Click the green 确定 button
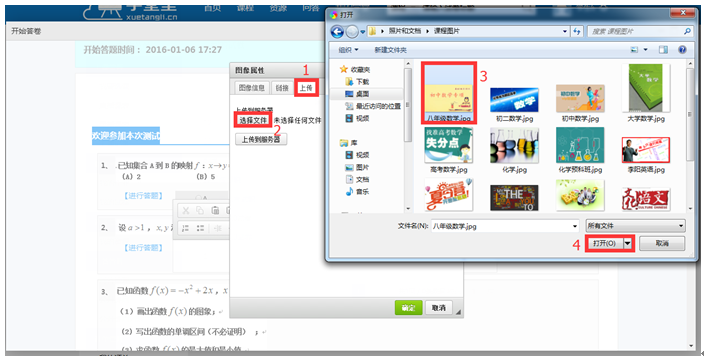Image resolution: width=704 pixels, height=360 pixels. click(x=408, y=308)
